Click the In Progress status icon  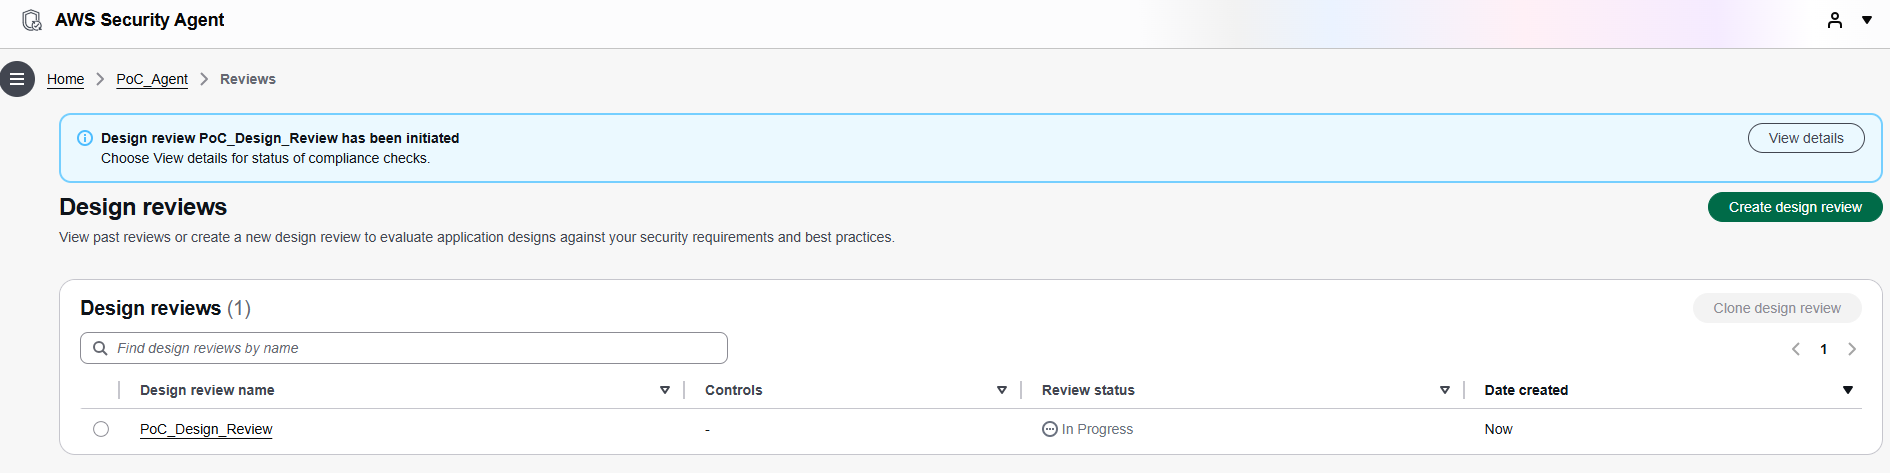1050,429
